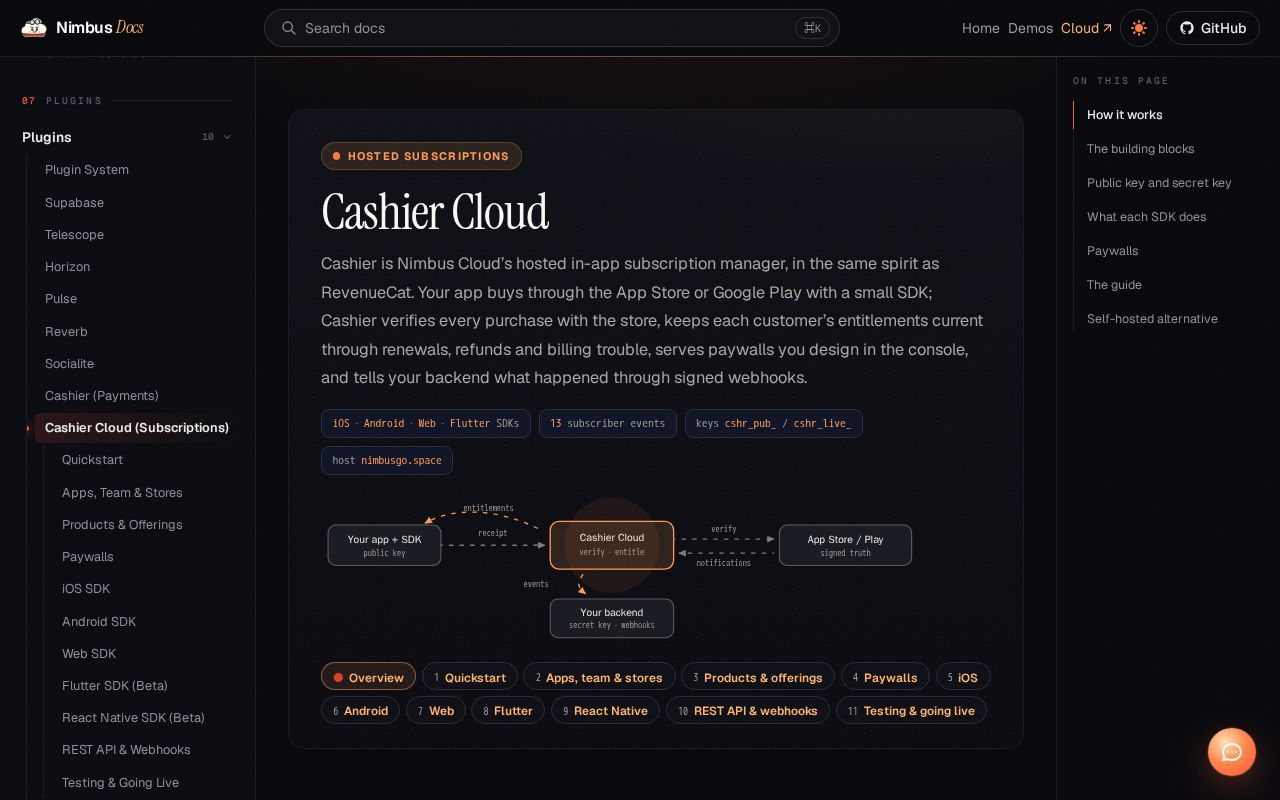The image size is (1280, 800).
Task: Open step 4 Paywalls pill
Action: click(x=885, y=677)
